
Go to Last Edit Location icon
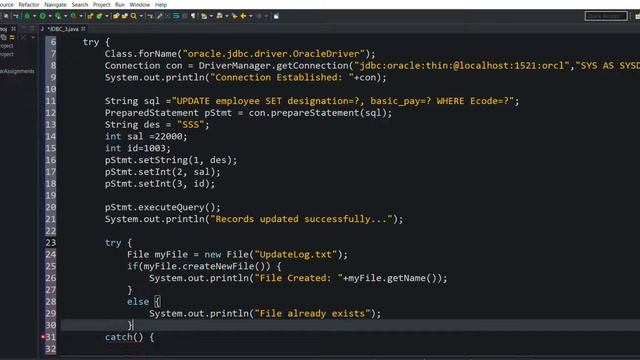(x=235, y=16)
